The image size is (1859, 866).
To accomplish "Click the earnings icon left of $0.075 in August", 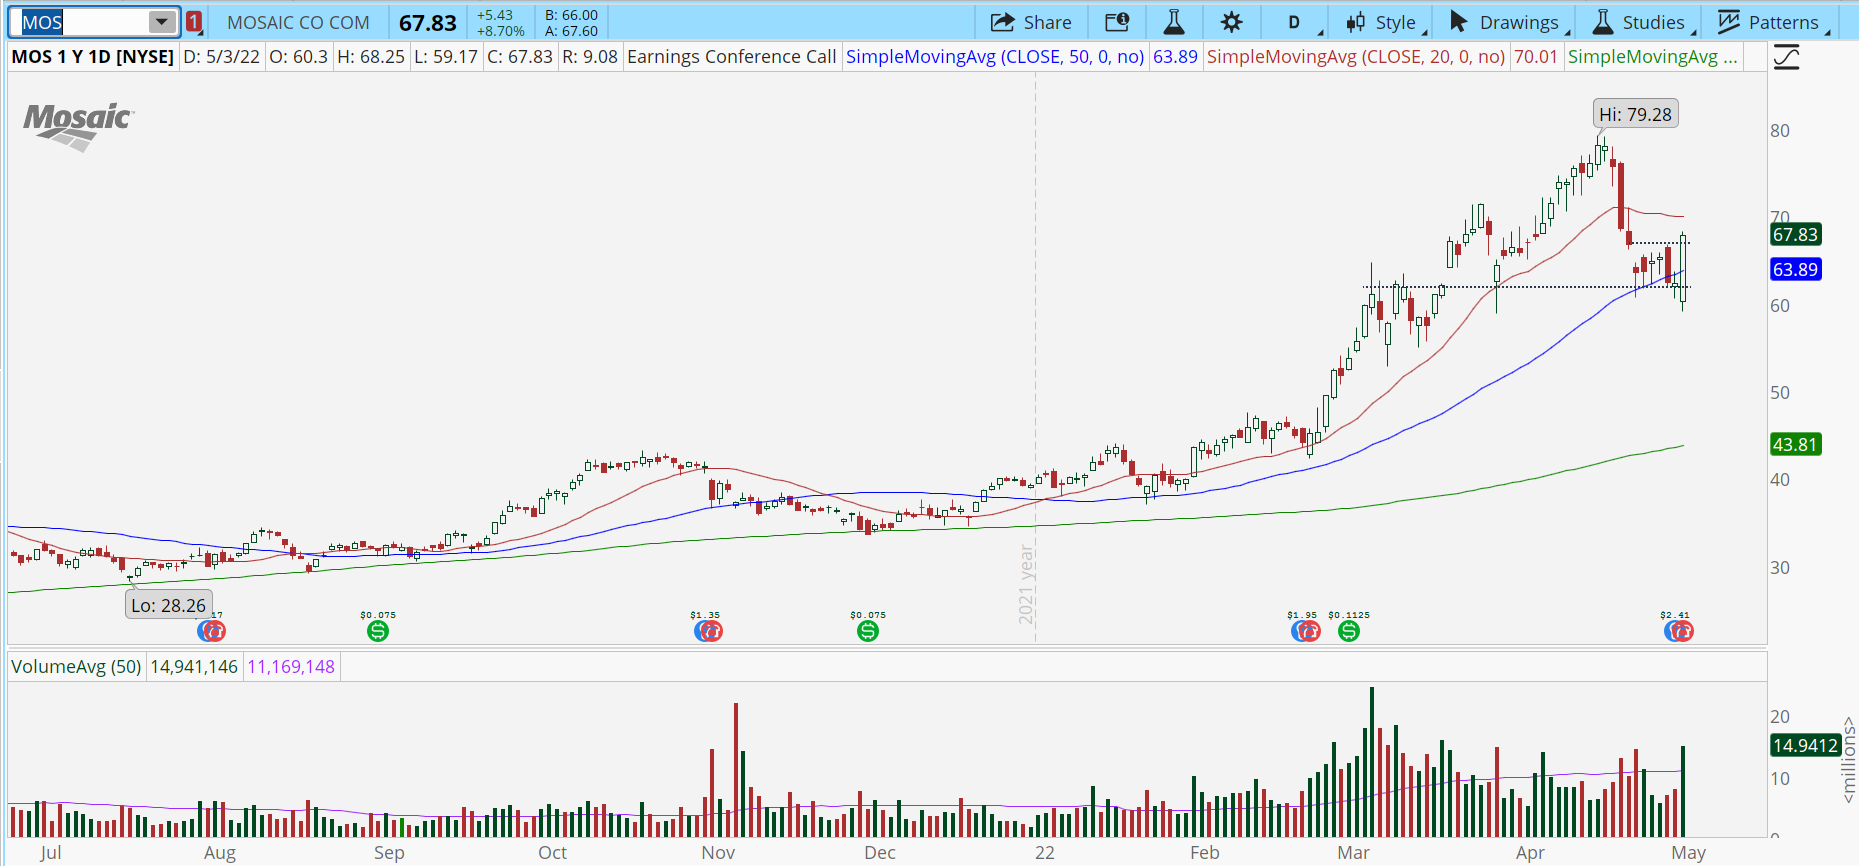I will [x=211, y=631].
